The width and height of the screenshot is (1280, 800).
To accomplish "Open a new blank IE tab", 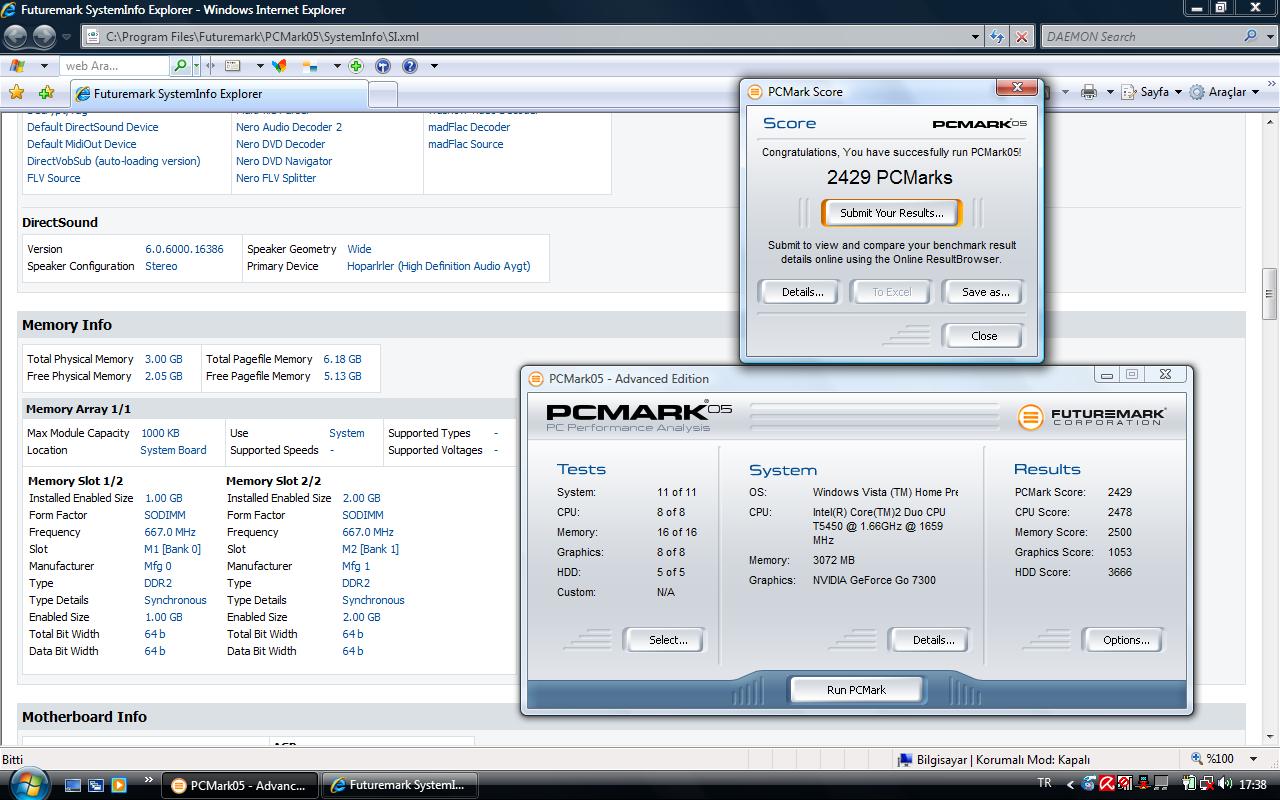I will pos(383,94).
